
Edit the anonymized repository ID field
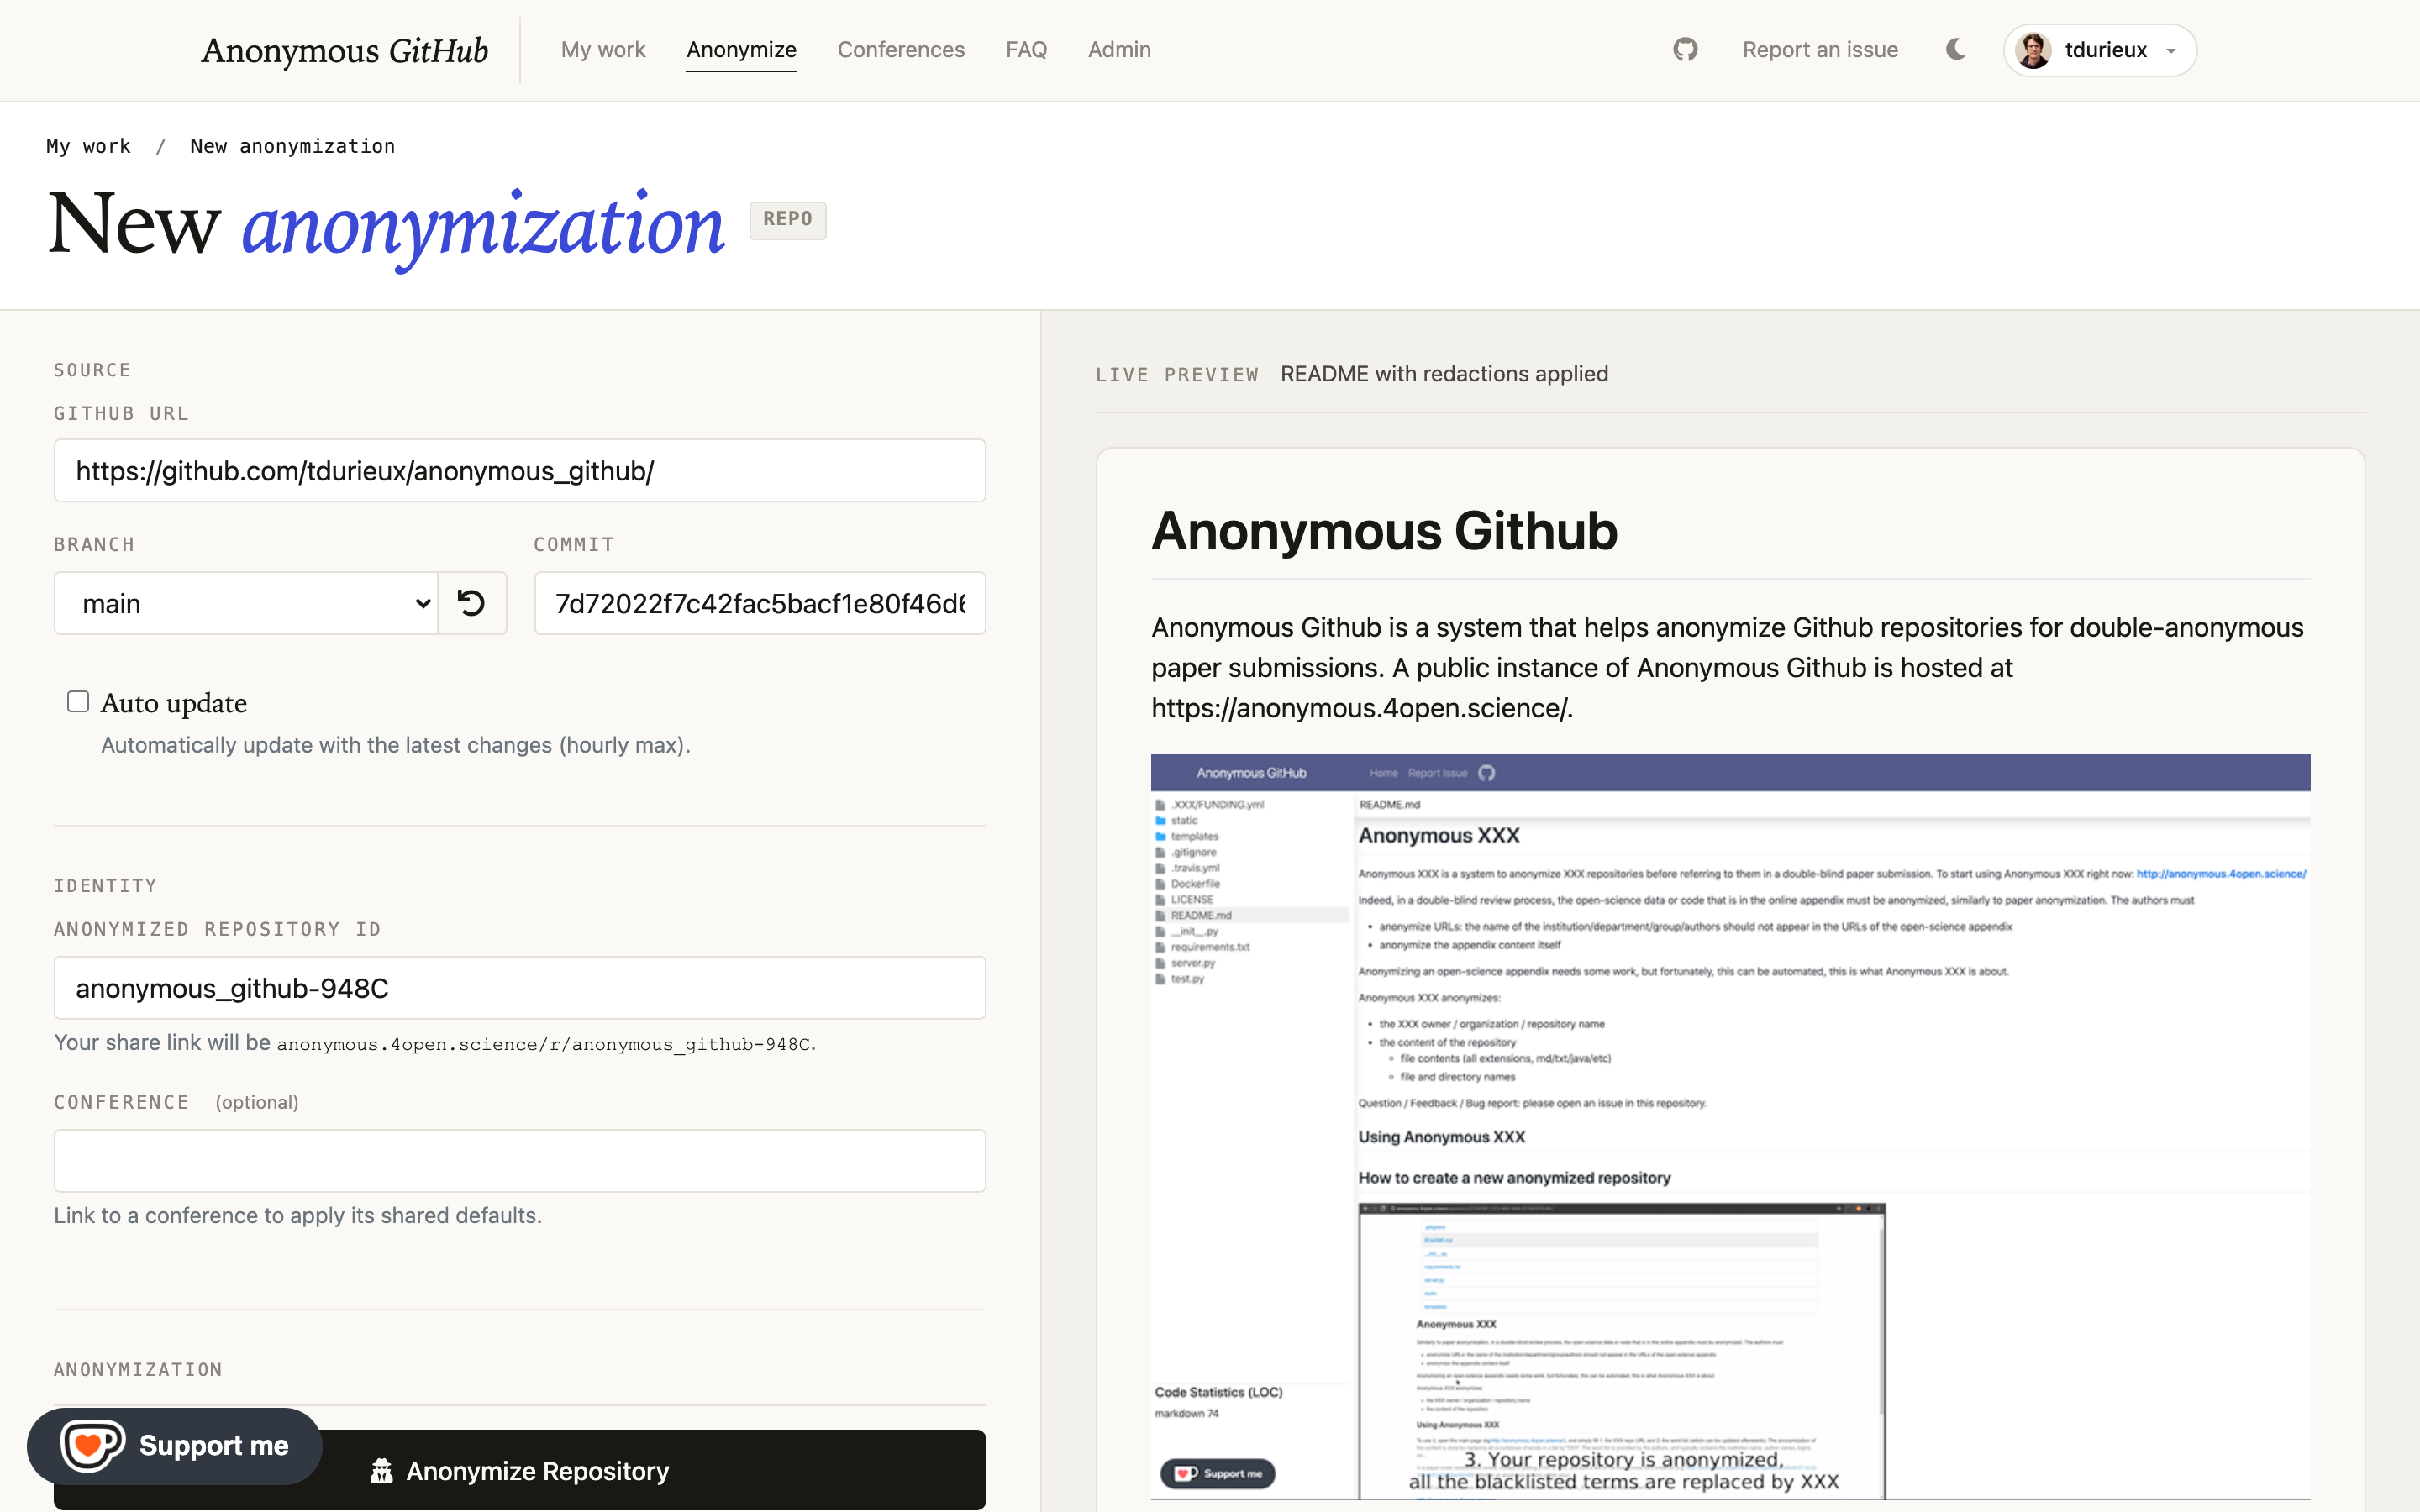click(520, 988)
